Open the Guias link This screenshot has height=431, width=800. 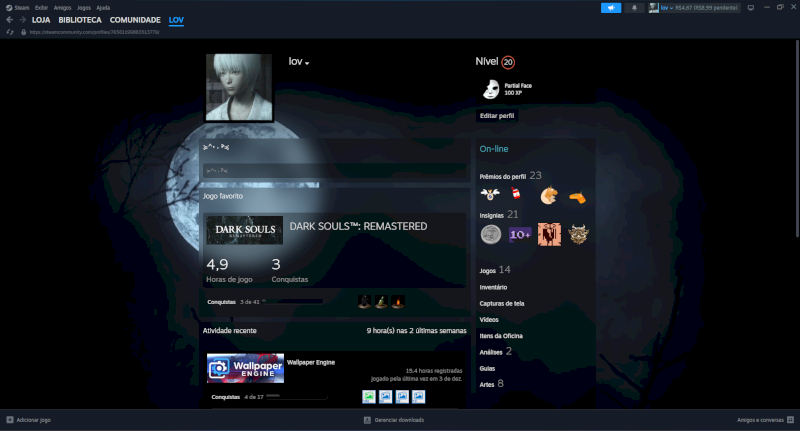pyautogui.click(x=487, y=368)
